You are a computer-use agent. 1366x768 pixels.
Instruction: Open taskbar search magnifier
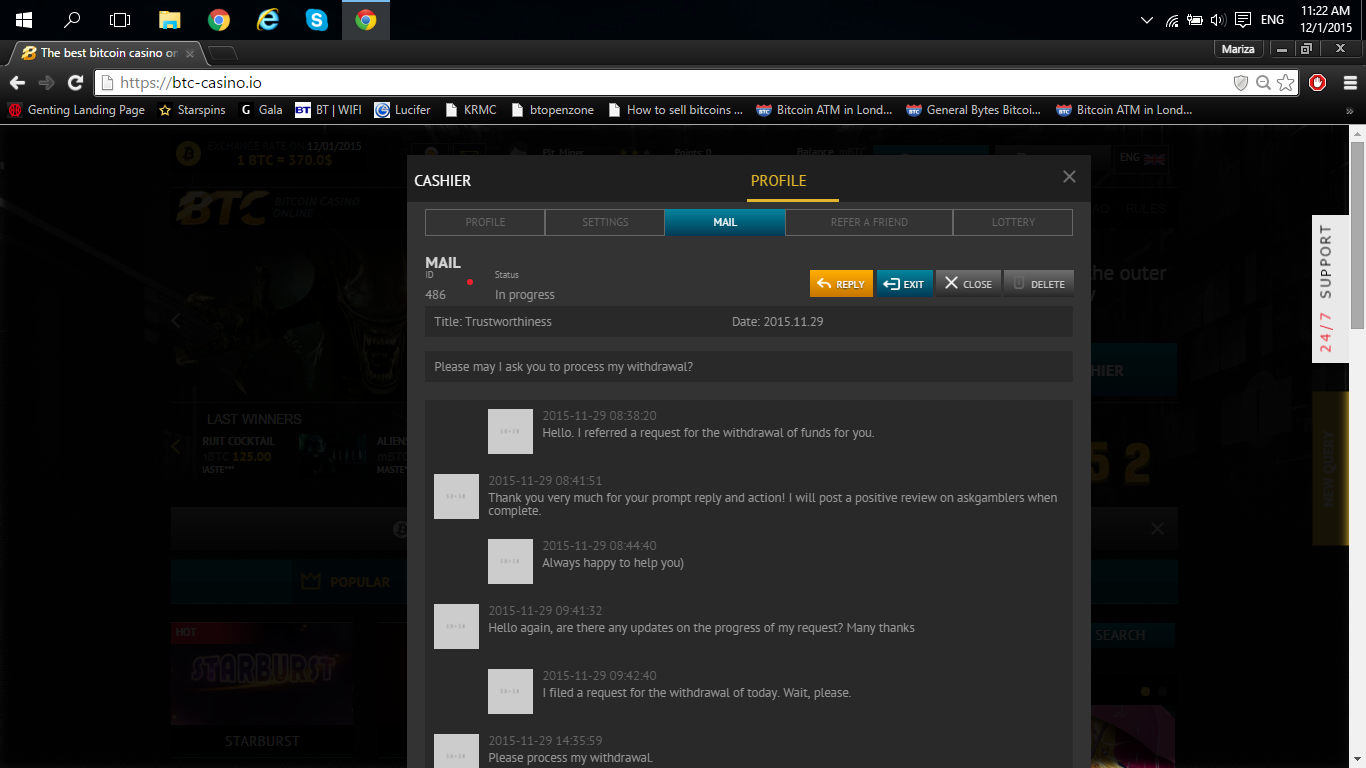pyautogui.click(x=72, y=19)
